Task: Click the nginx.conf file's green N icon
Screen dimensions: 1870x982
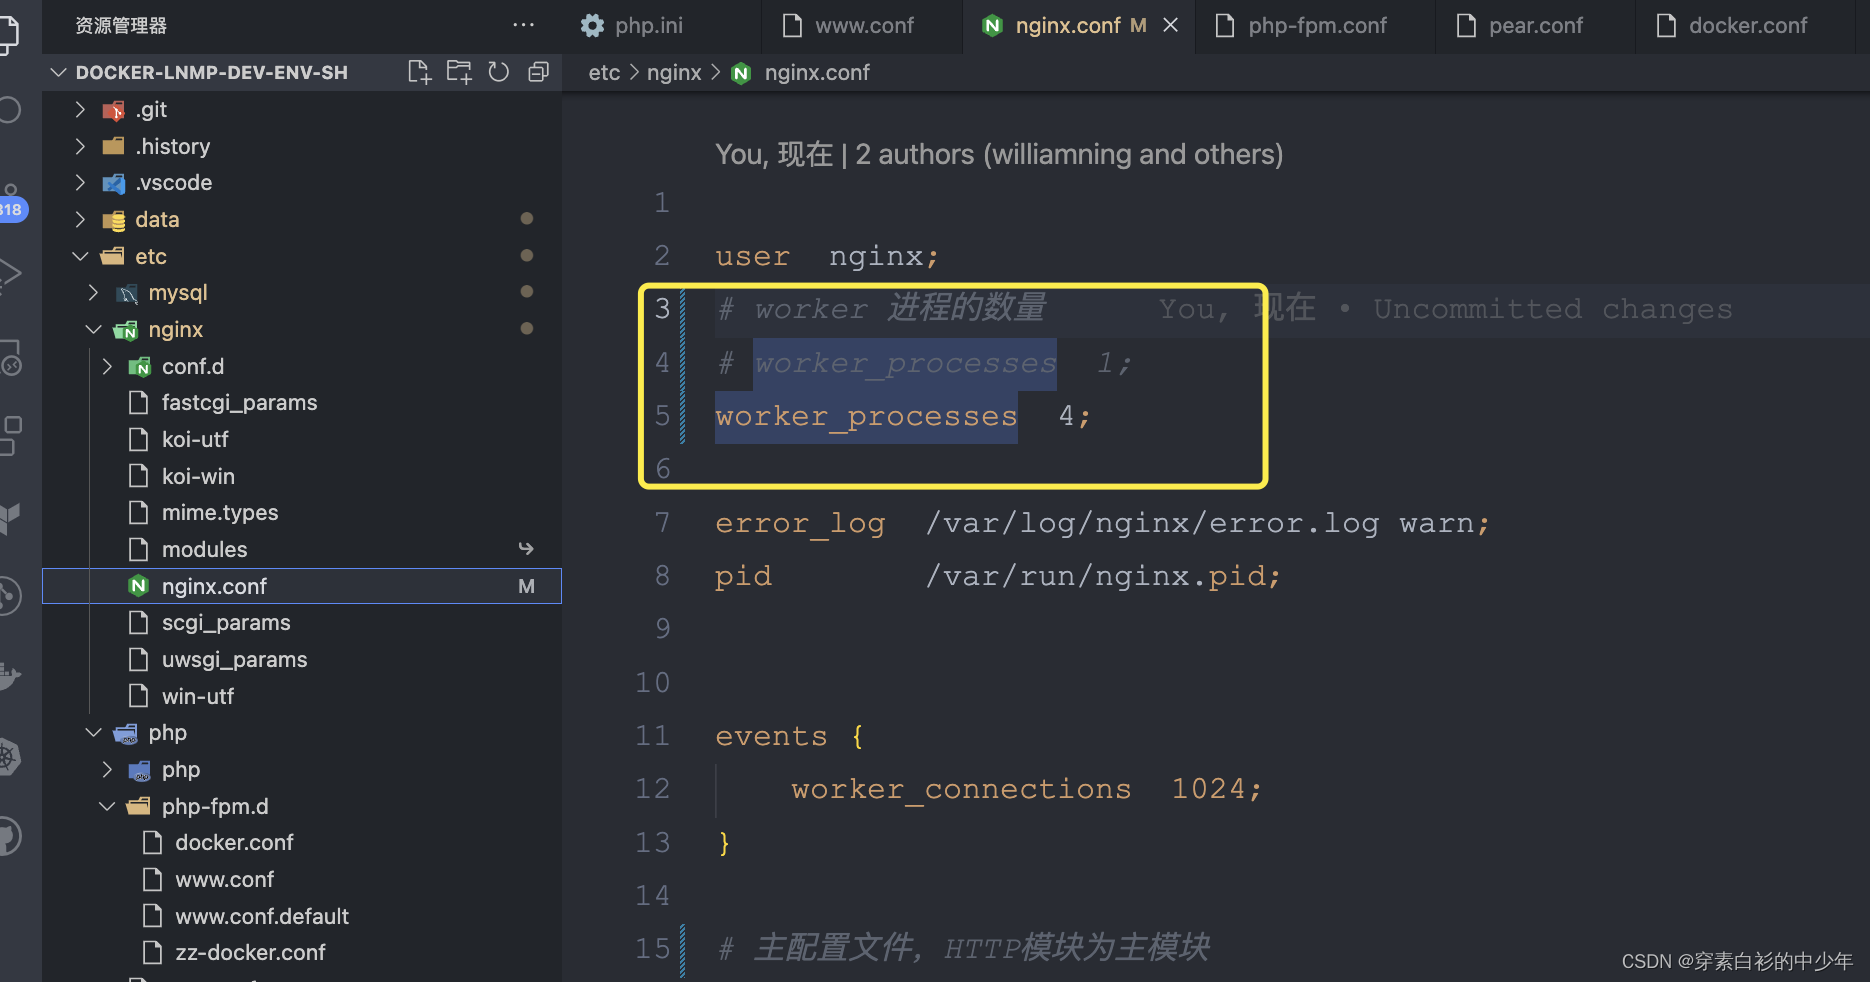Action: tap(139, 586)
